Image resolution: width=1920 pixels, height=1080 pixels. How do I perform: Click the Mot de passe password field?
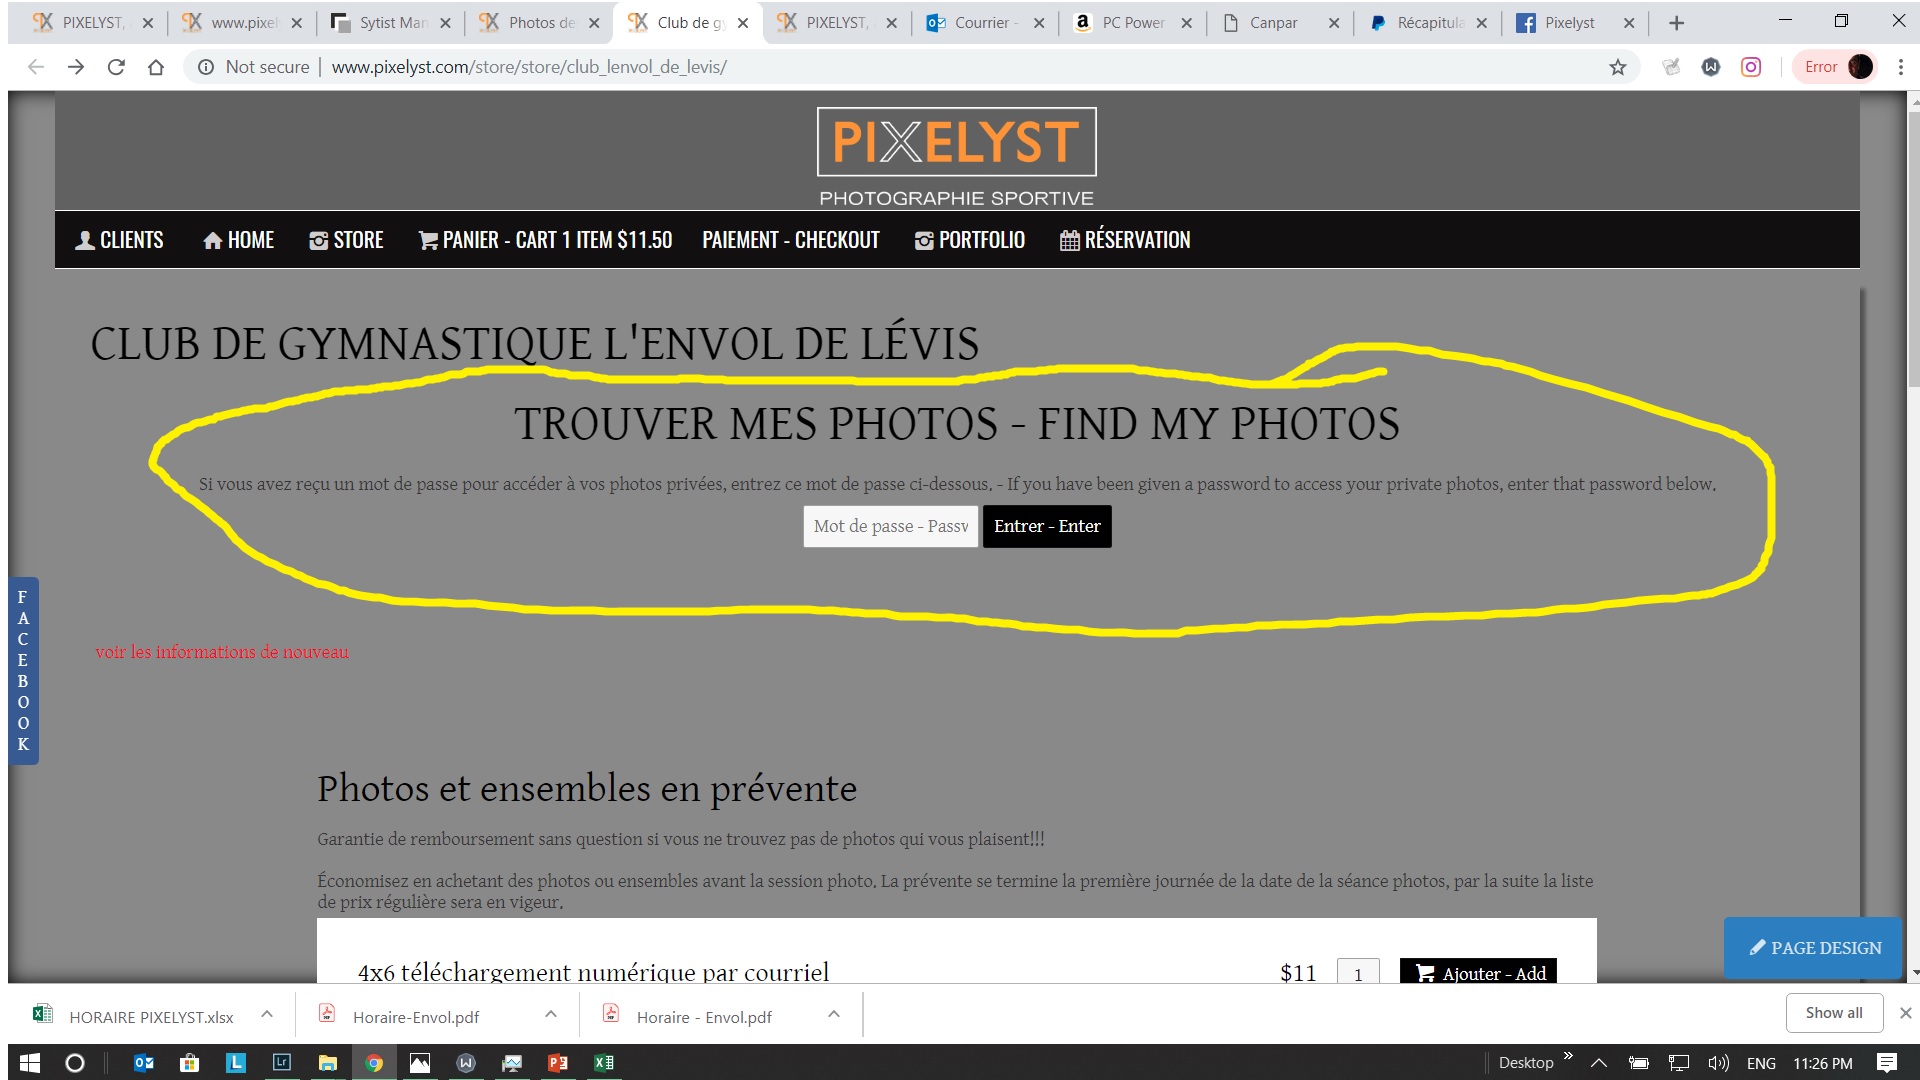890,526
